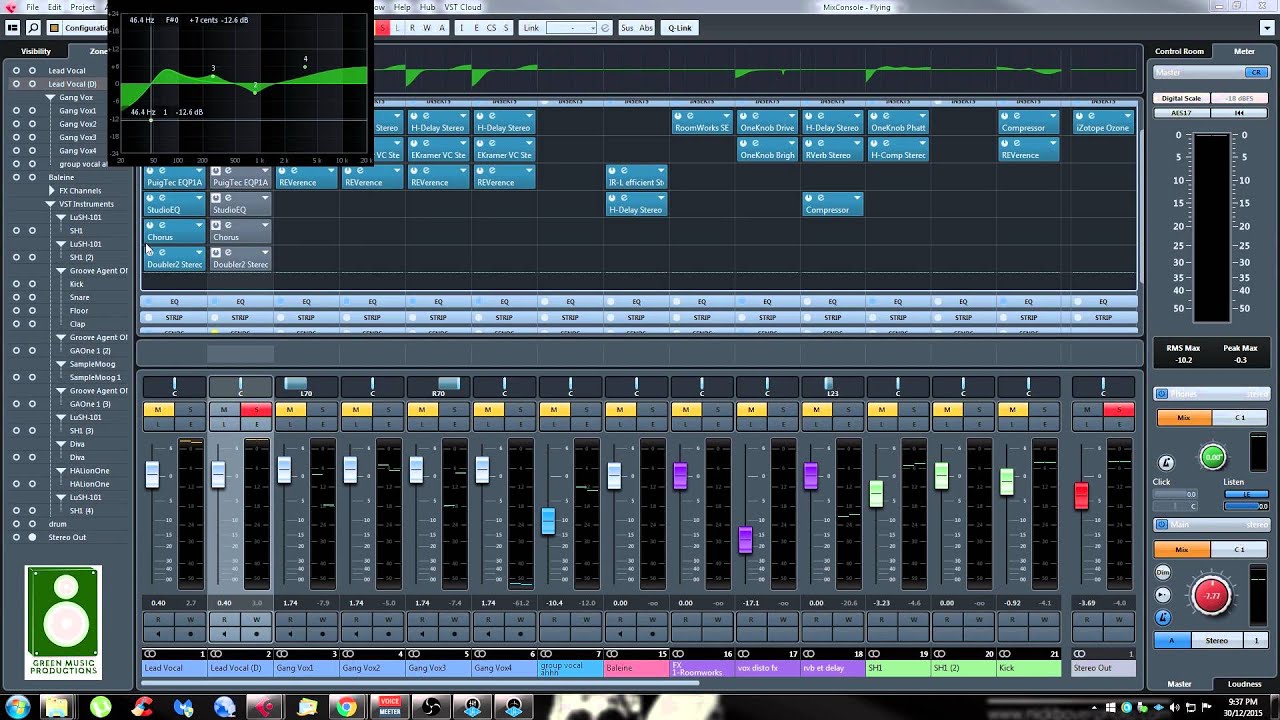Open OBS from the taskbar
Screen dimensions: 1280x720
(x=431, y=707)
